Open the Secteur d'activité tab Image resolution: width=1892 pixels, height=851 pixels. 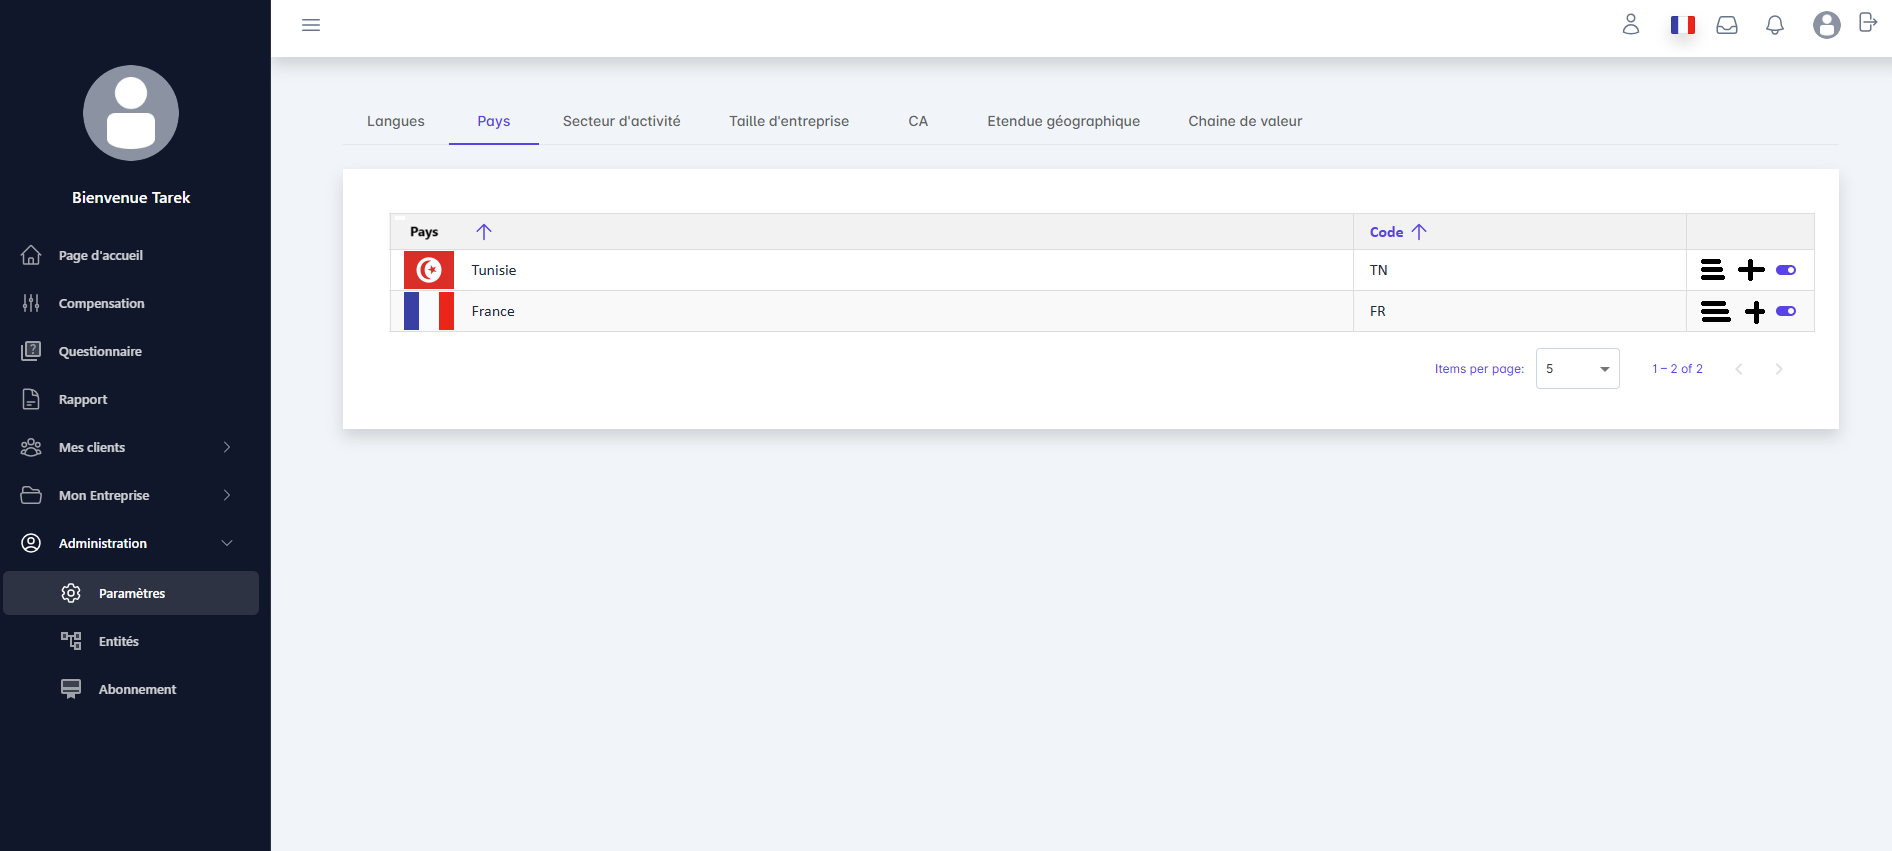pyautogui.click(x=621, y=121)
